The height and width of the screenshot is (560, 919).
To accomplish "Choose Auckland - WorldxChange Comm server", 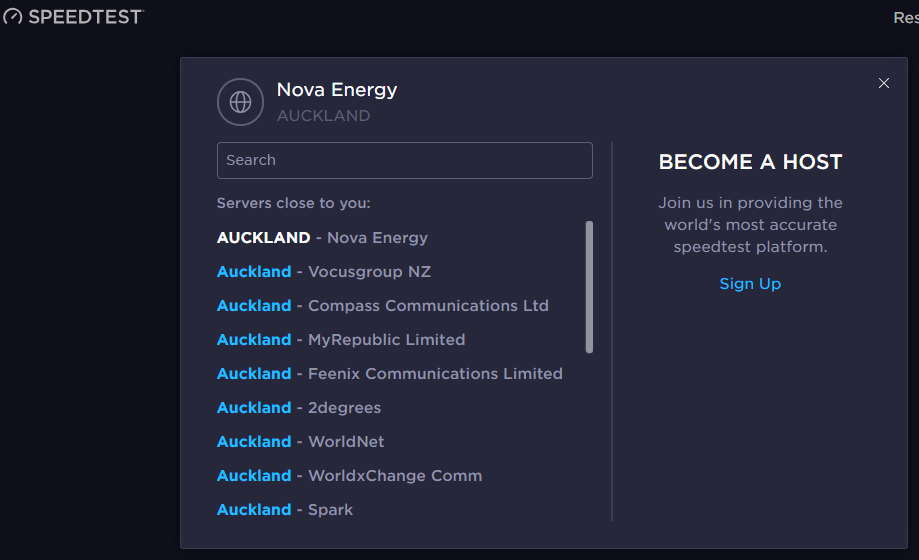I will click(349, 476).
